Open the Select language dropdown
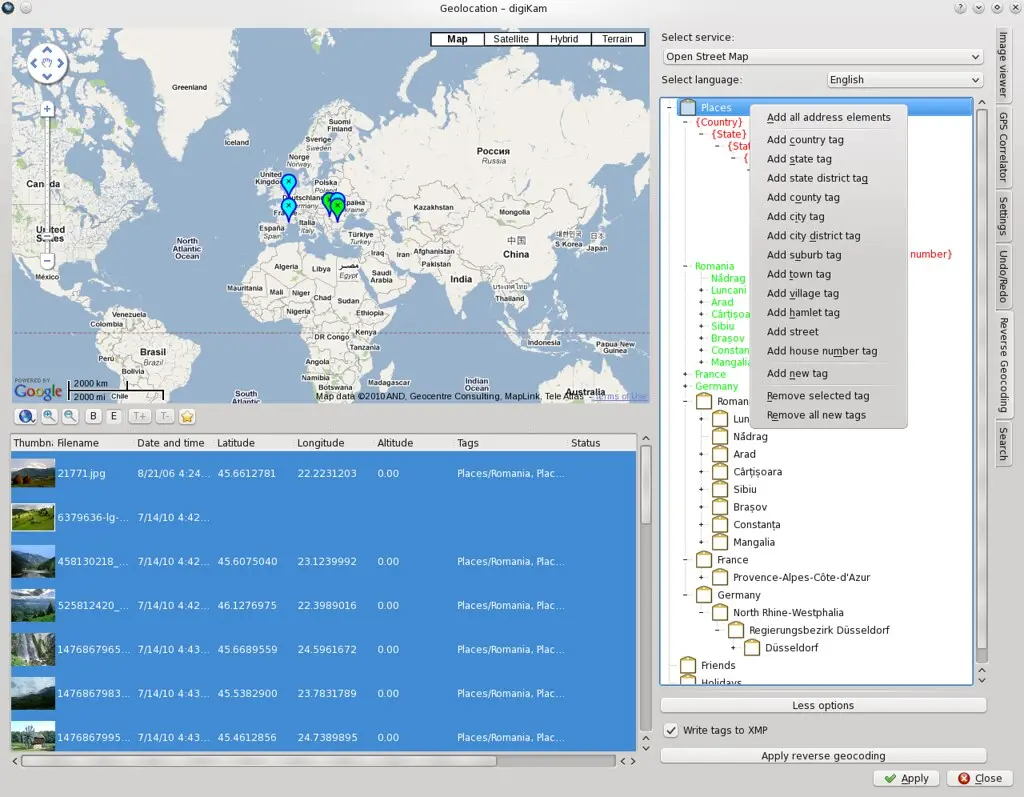 tap(904, 80)
